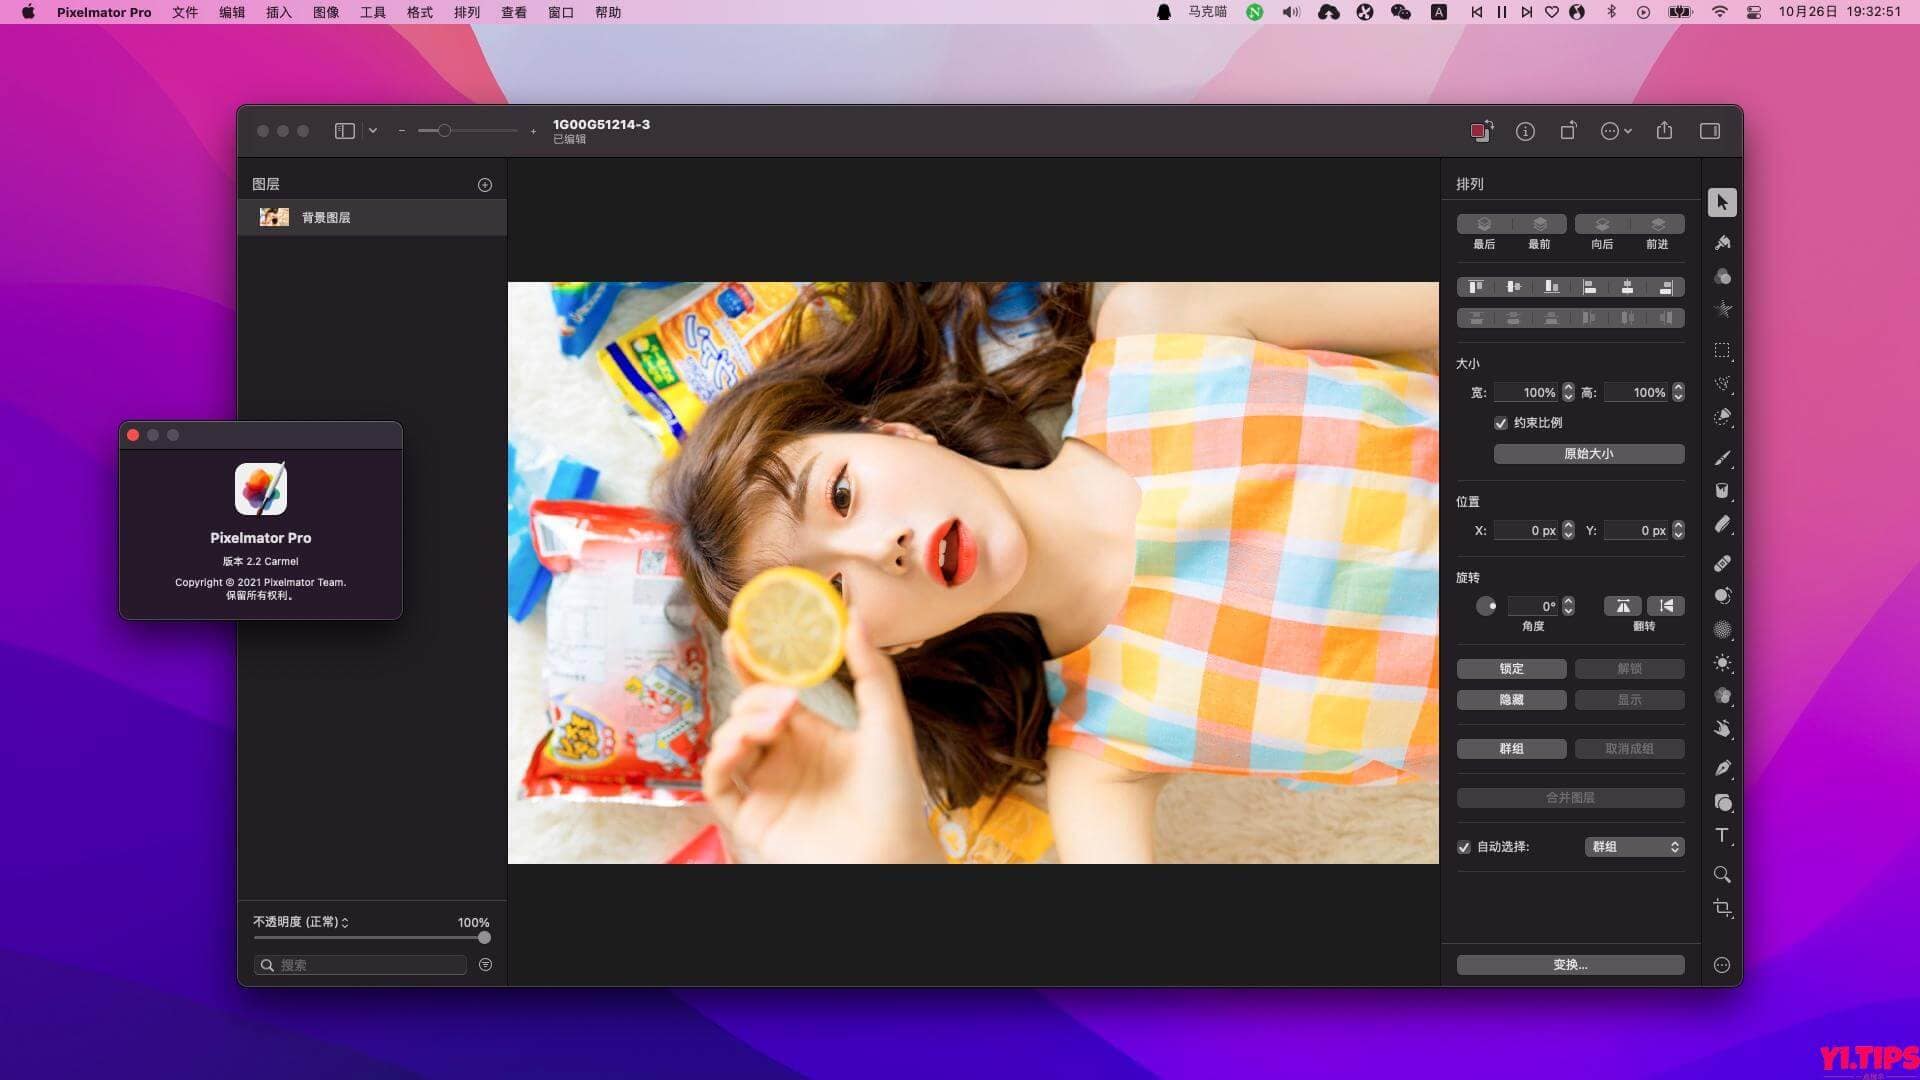The height and width of the screenshot is (1080, 1920).
Task: Toggle the 自动选择 checkbox
Action: 1464,847
